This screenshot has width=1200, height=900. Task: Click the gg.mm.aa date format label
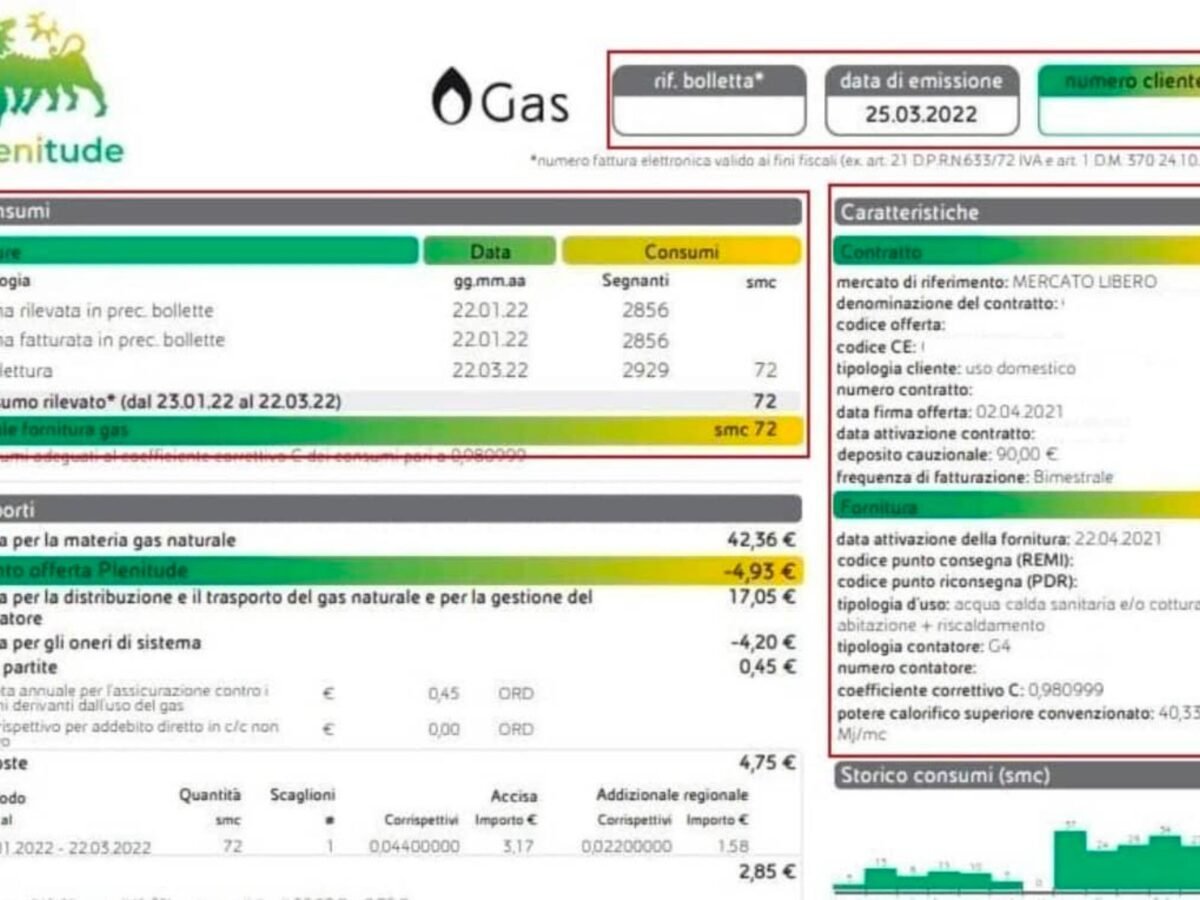(489, 282)
